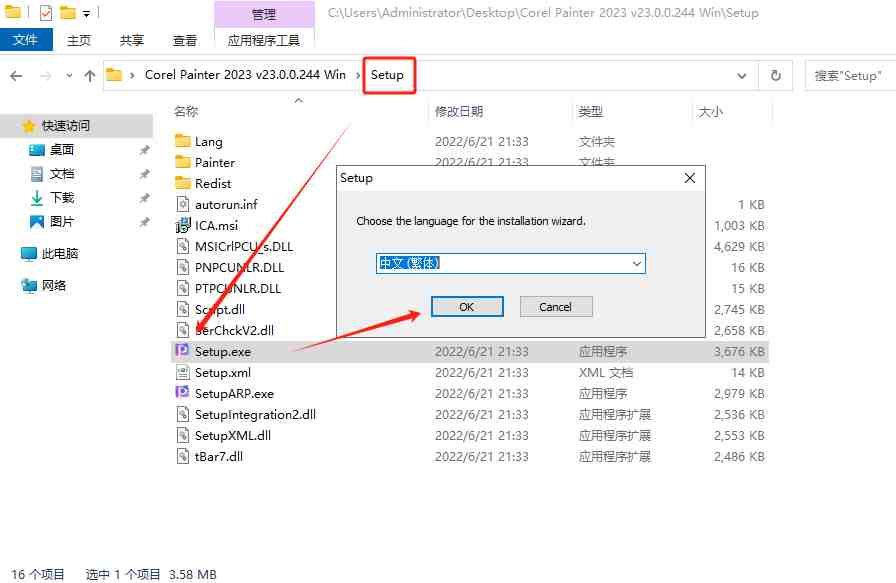This screenshot has height=583, width=896.
Task: Select the SetupXML.dll file
Action: (x=230, y=435)
